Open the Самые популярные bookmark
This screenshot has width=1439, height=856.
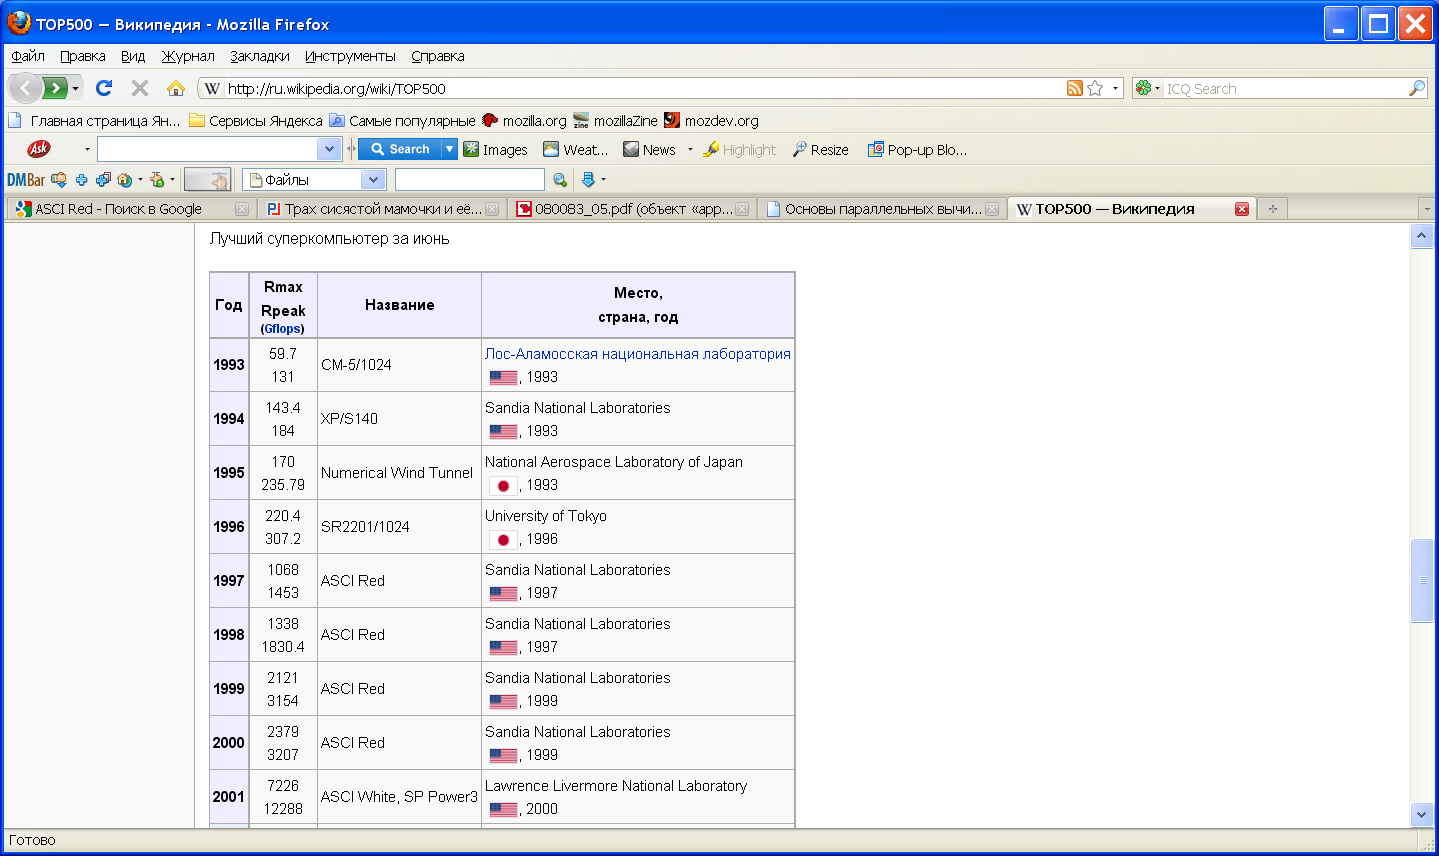[x=403, y=121]
